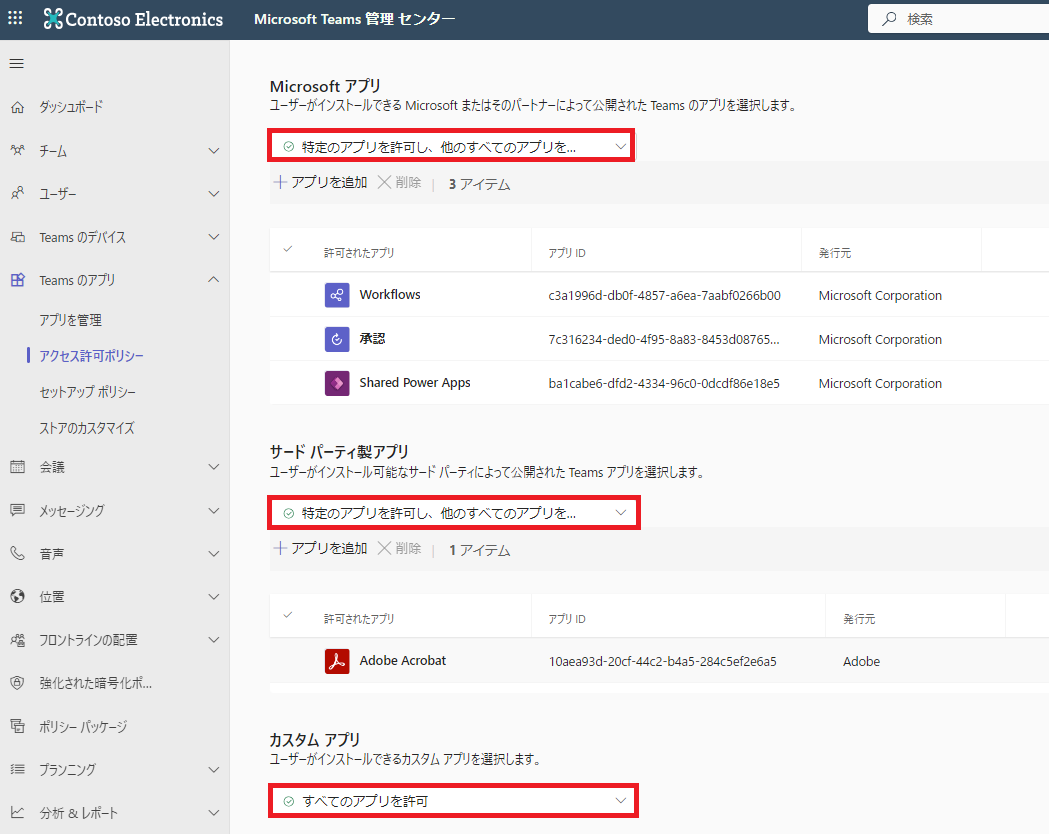This screenshot has width=1049, height=834.
Task: Click the 分析 & レポート chart icon
Action: point(17,813)
